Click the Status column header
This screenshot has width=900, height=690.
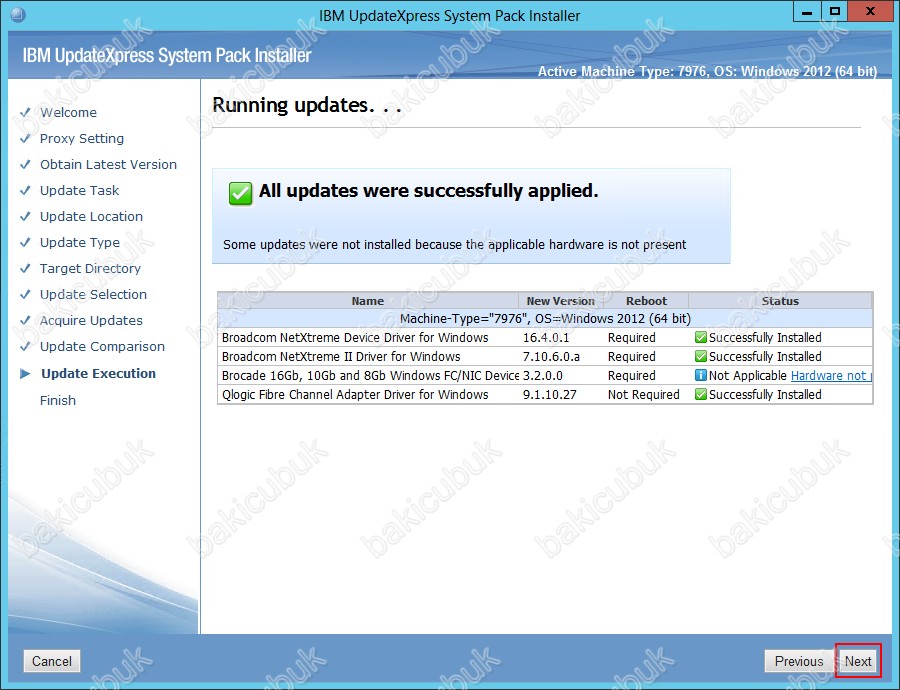781,301
